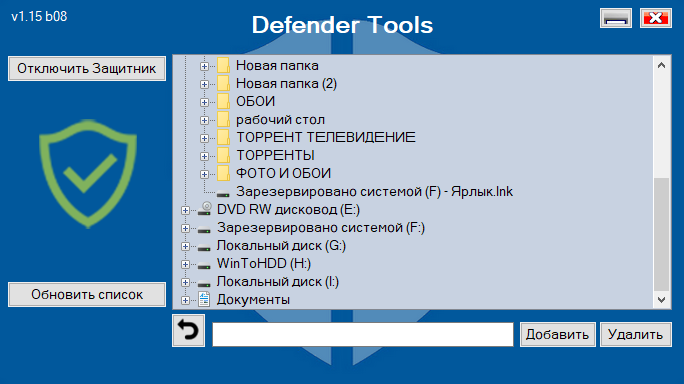Expand the Новая папка folder node

click(x=204, y=66)
